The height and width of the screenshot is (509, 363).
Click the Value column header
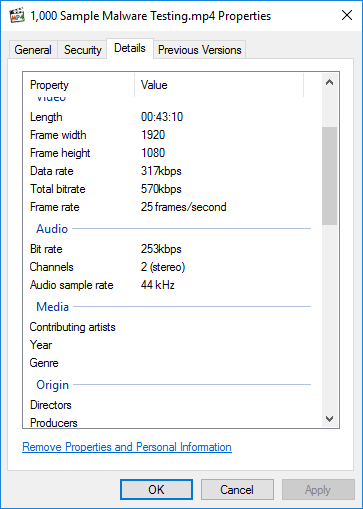tap(219, 85)
